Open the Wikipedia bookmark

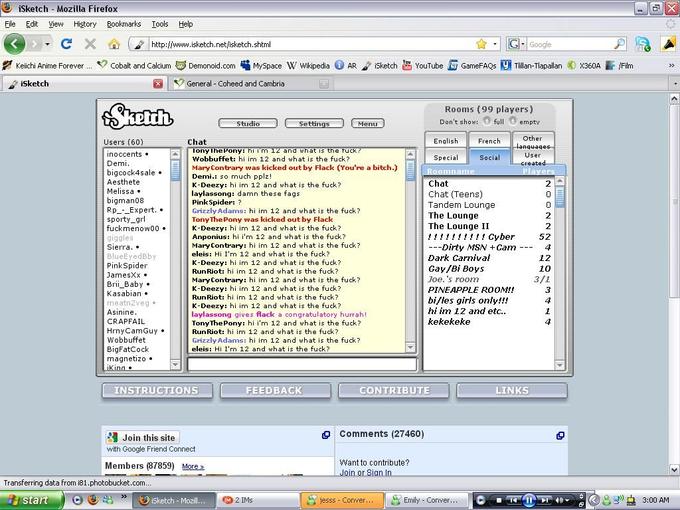(308, 65)
